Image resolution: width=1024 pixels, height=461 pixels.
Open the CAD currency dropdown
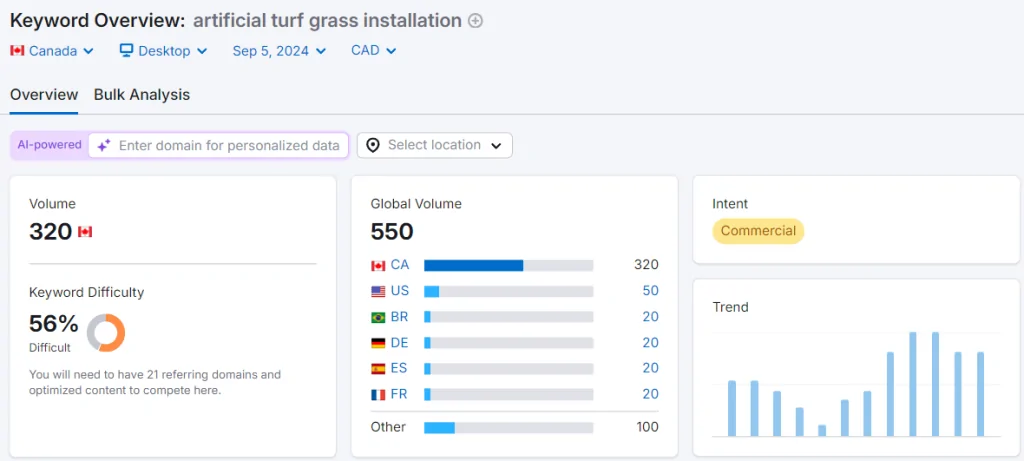coord(374,50)
